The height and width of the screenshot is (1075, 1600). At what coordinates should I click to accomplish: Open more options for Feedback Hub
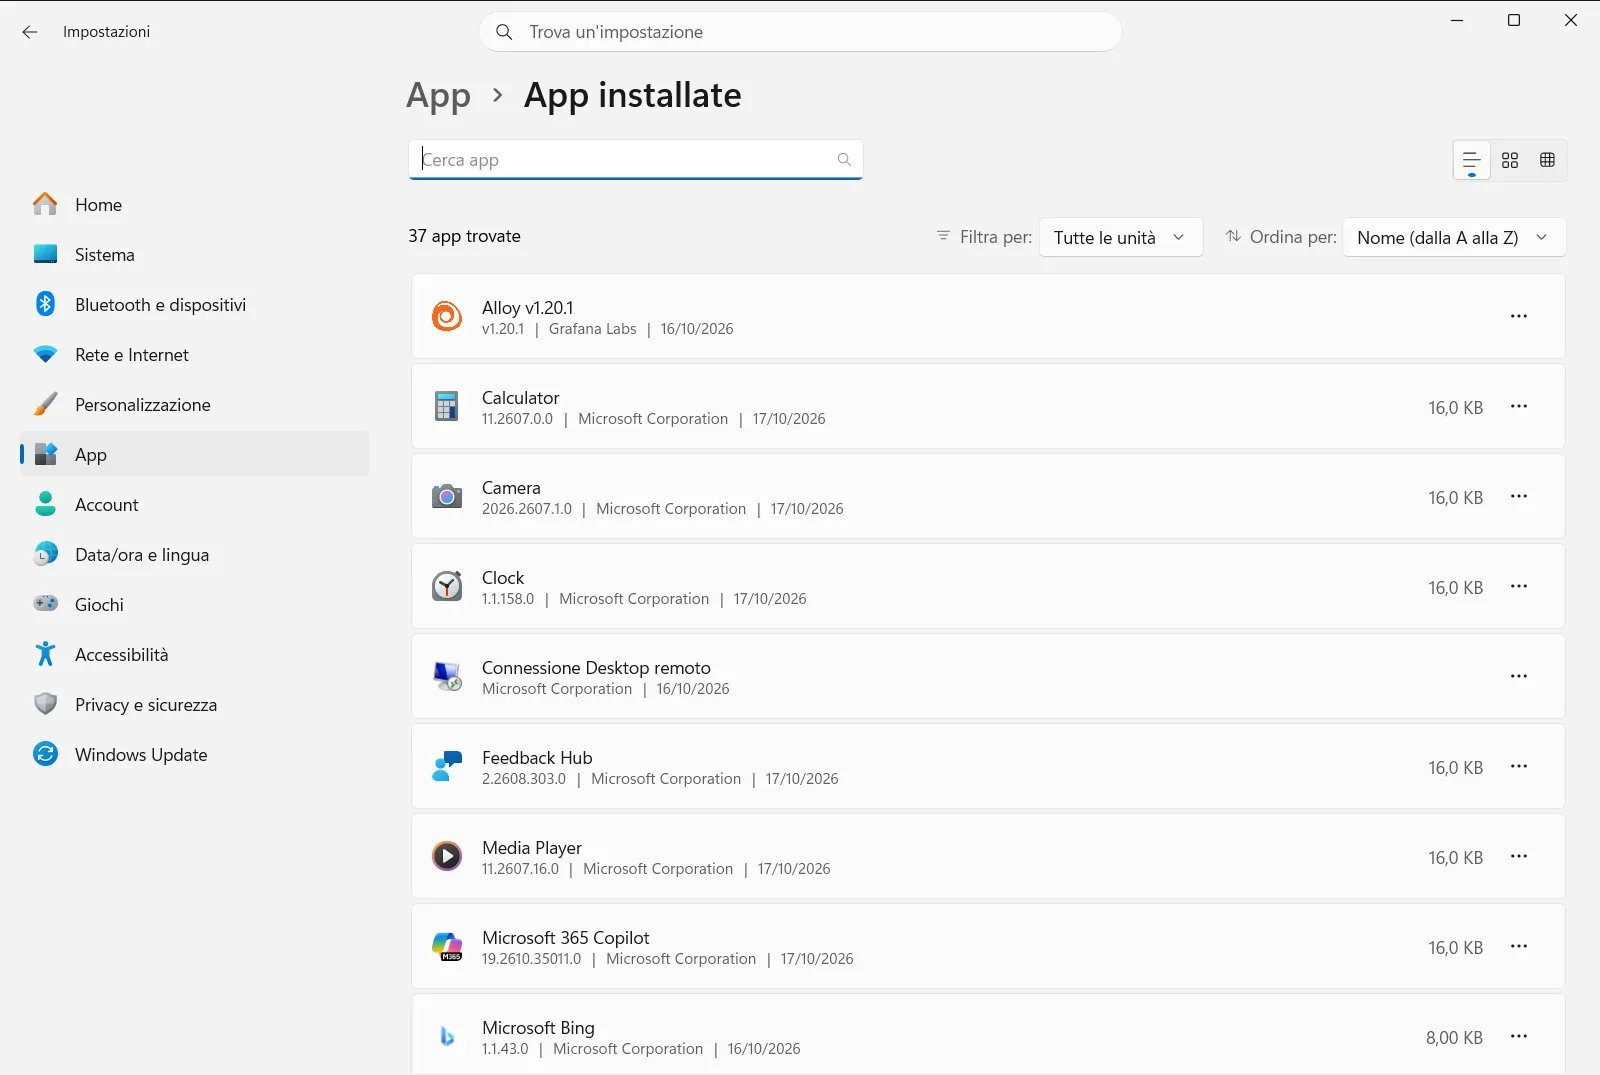[1519, 766]
